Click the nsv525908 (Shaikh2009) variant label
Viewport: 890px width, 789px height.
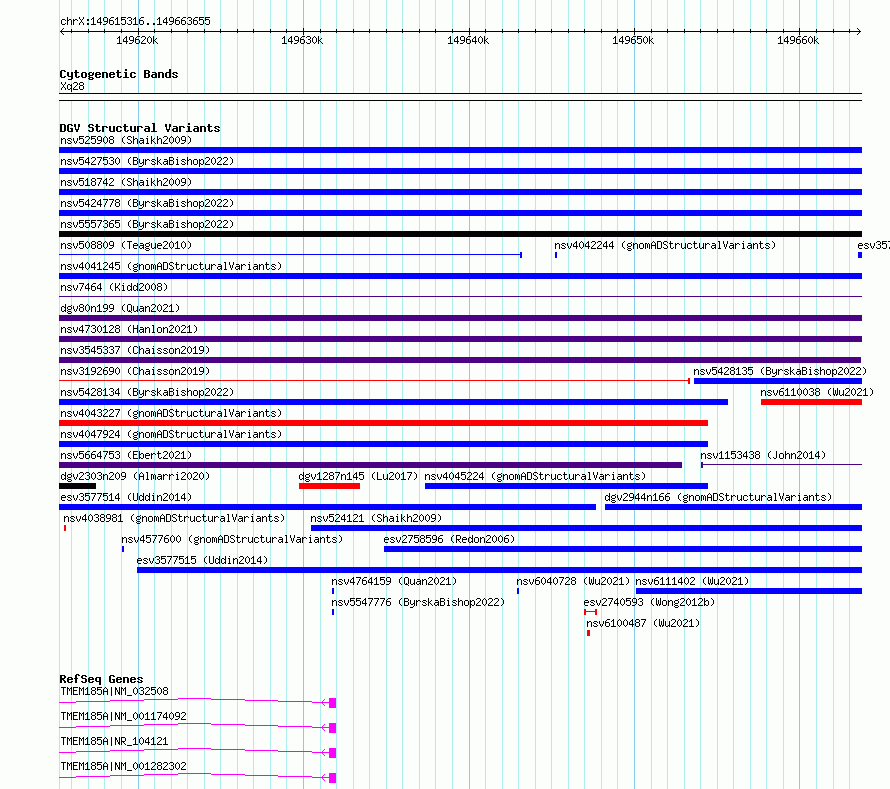click(126, 140)
